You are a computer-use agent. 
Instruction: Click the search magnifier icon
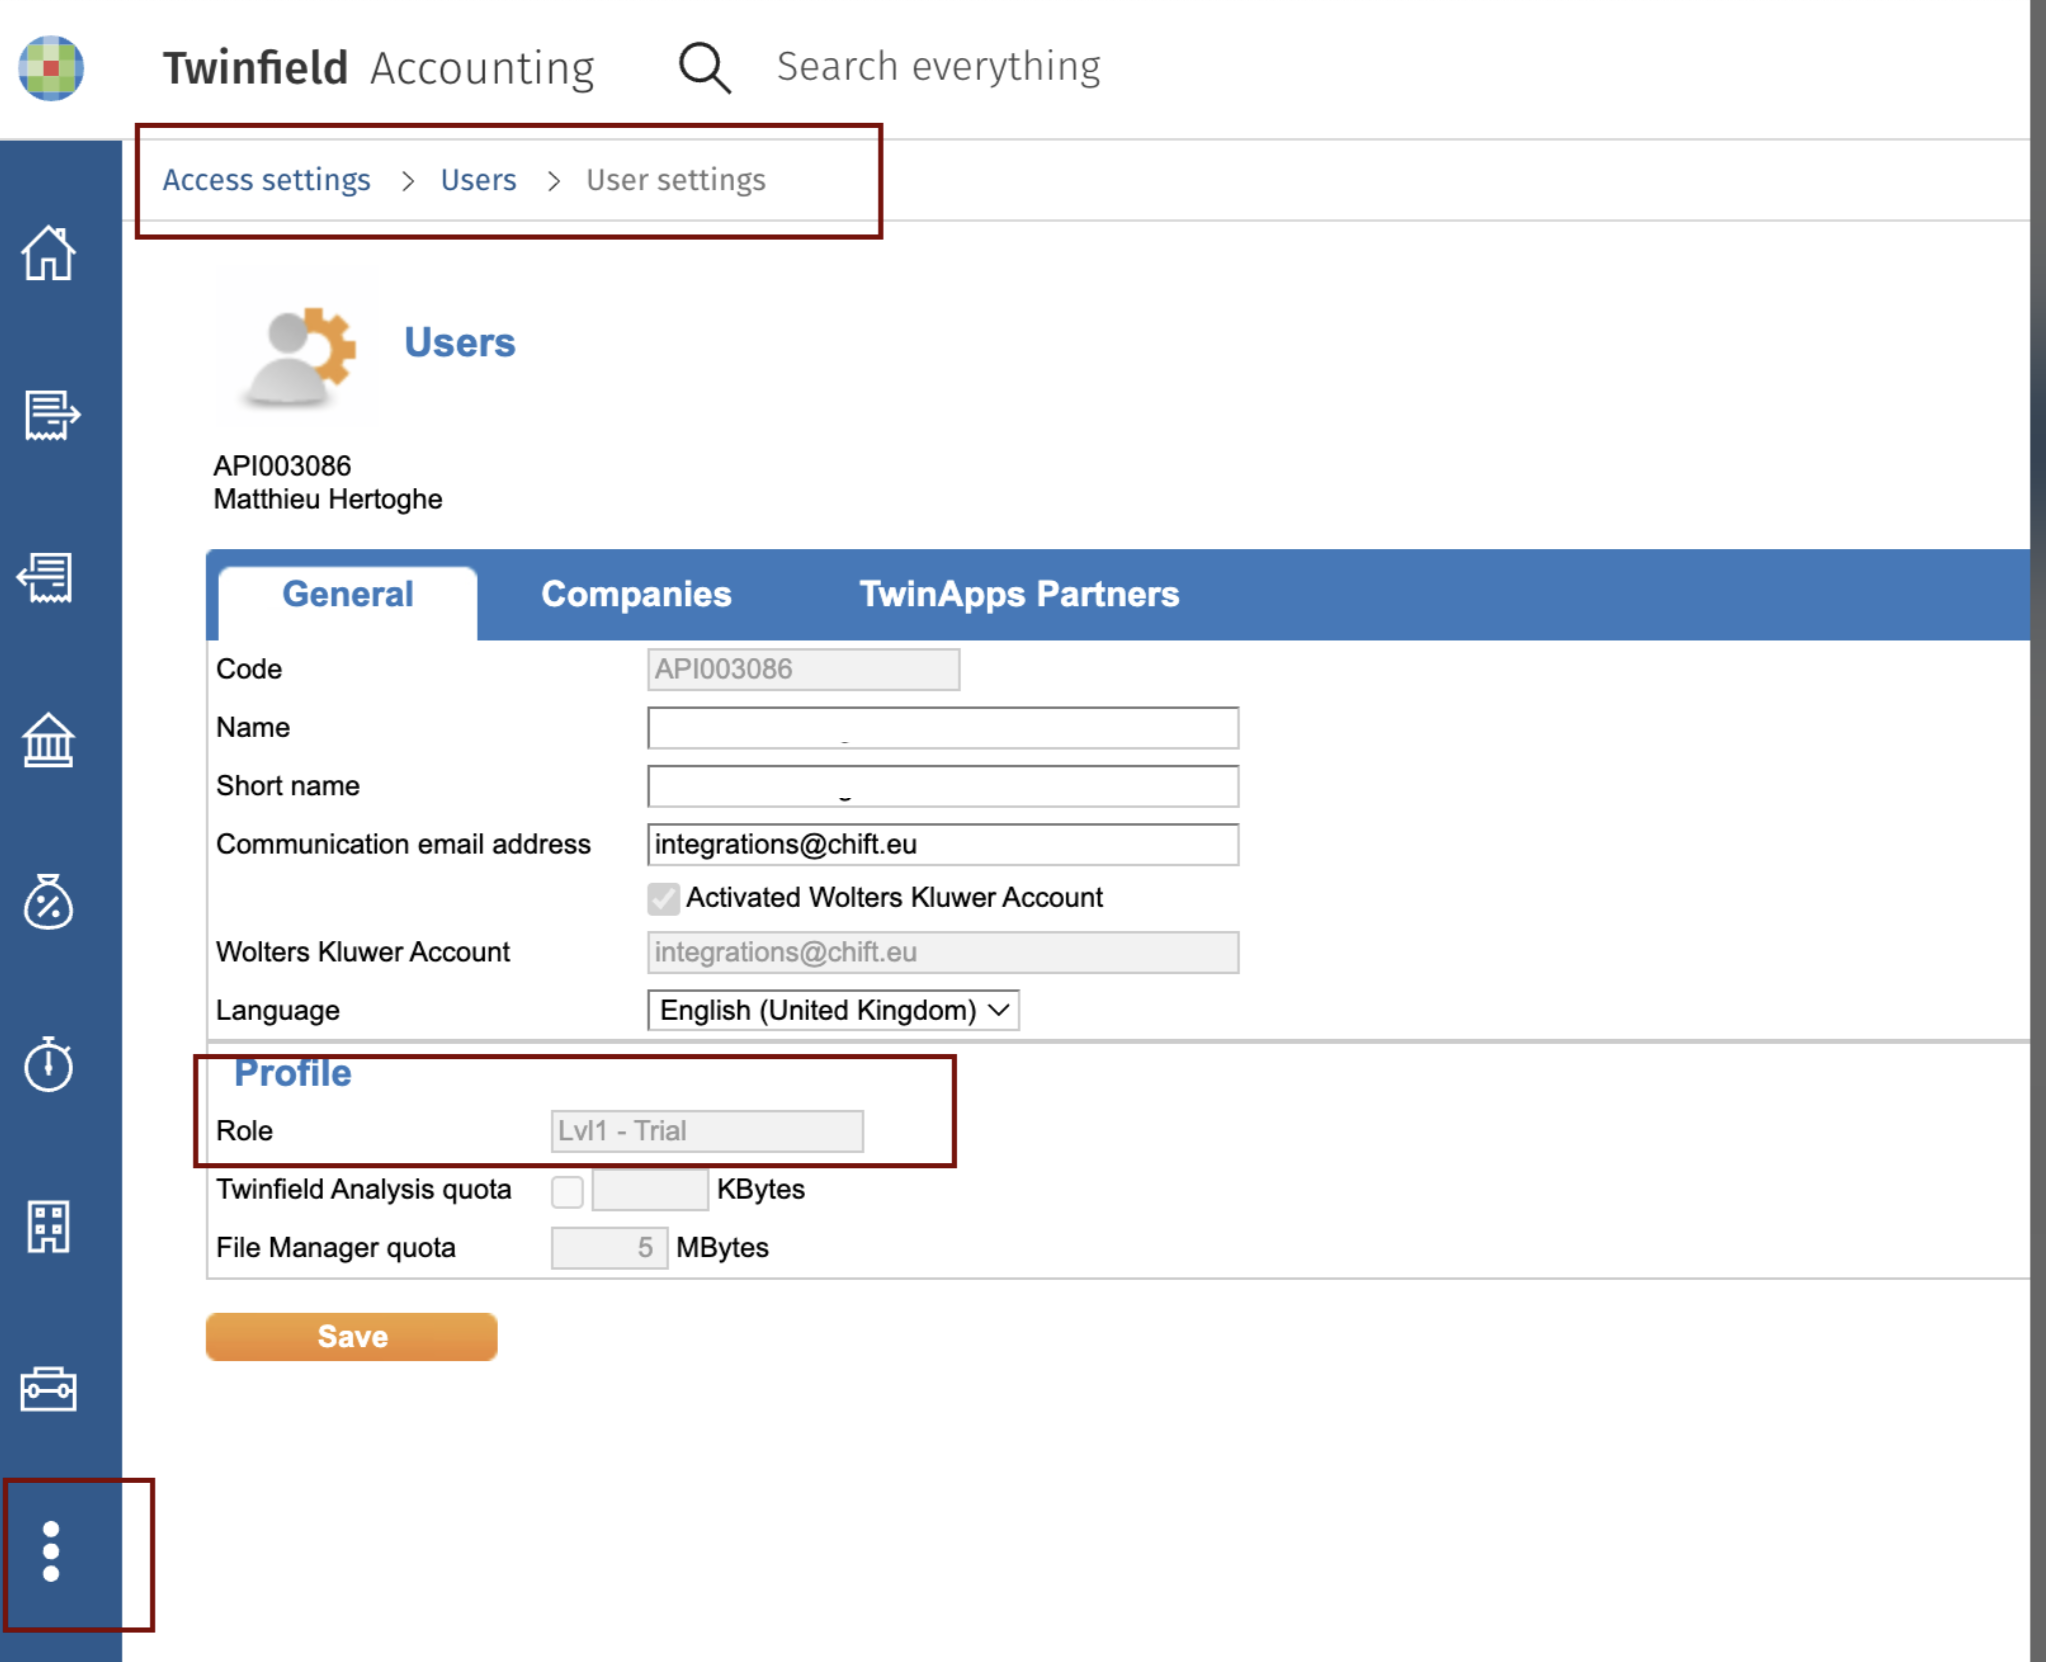pos(704,67)
